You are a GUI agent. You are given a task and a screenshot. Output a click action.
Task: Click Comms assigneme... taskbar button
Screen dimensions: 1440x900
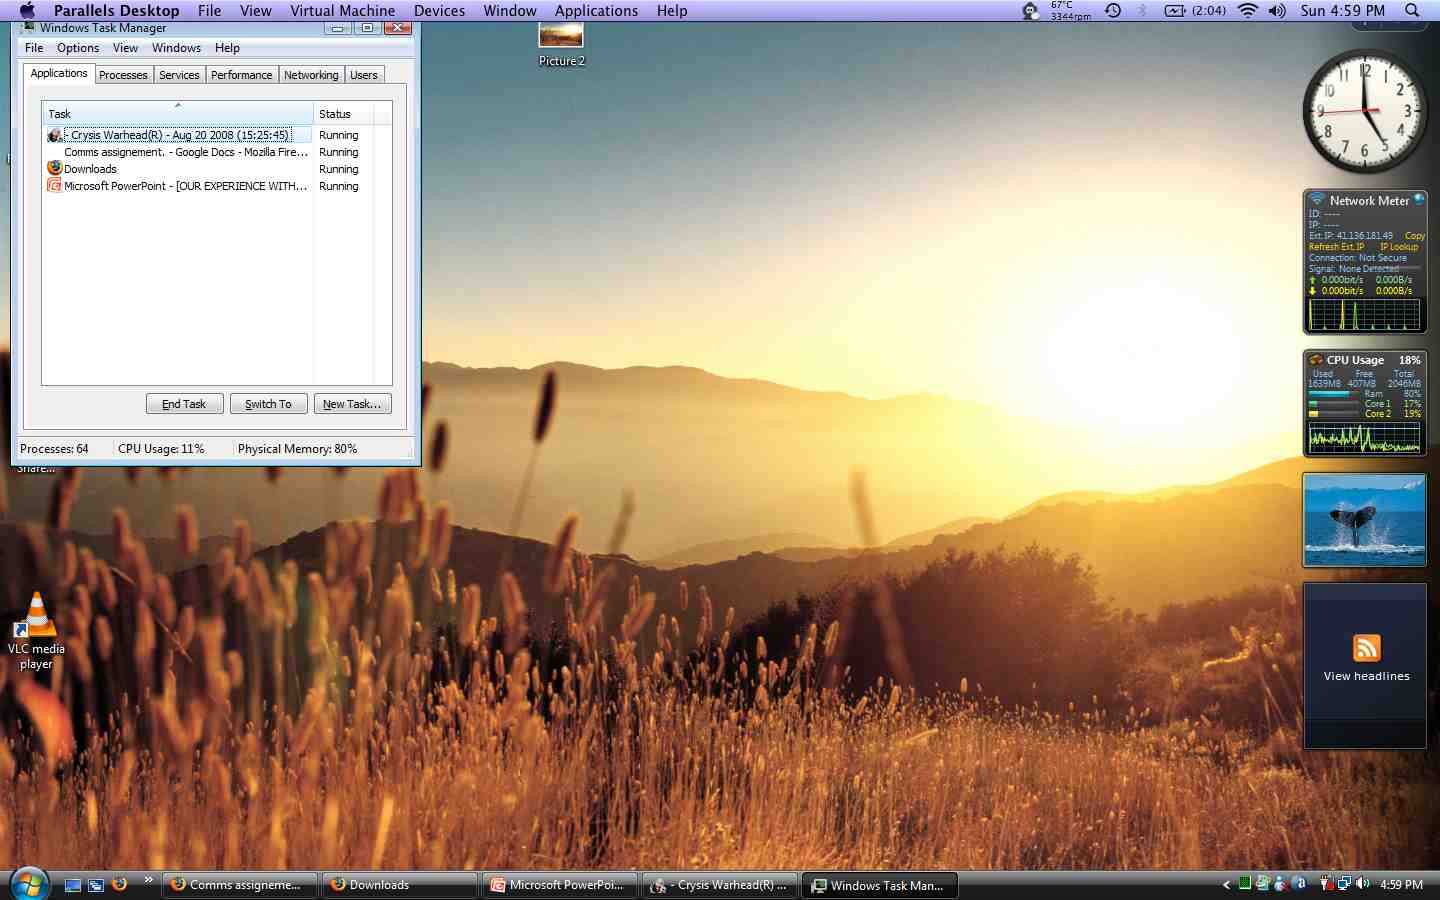point(240,885)
